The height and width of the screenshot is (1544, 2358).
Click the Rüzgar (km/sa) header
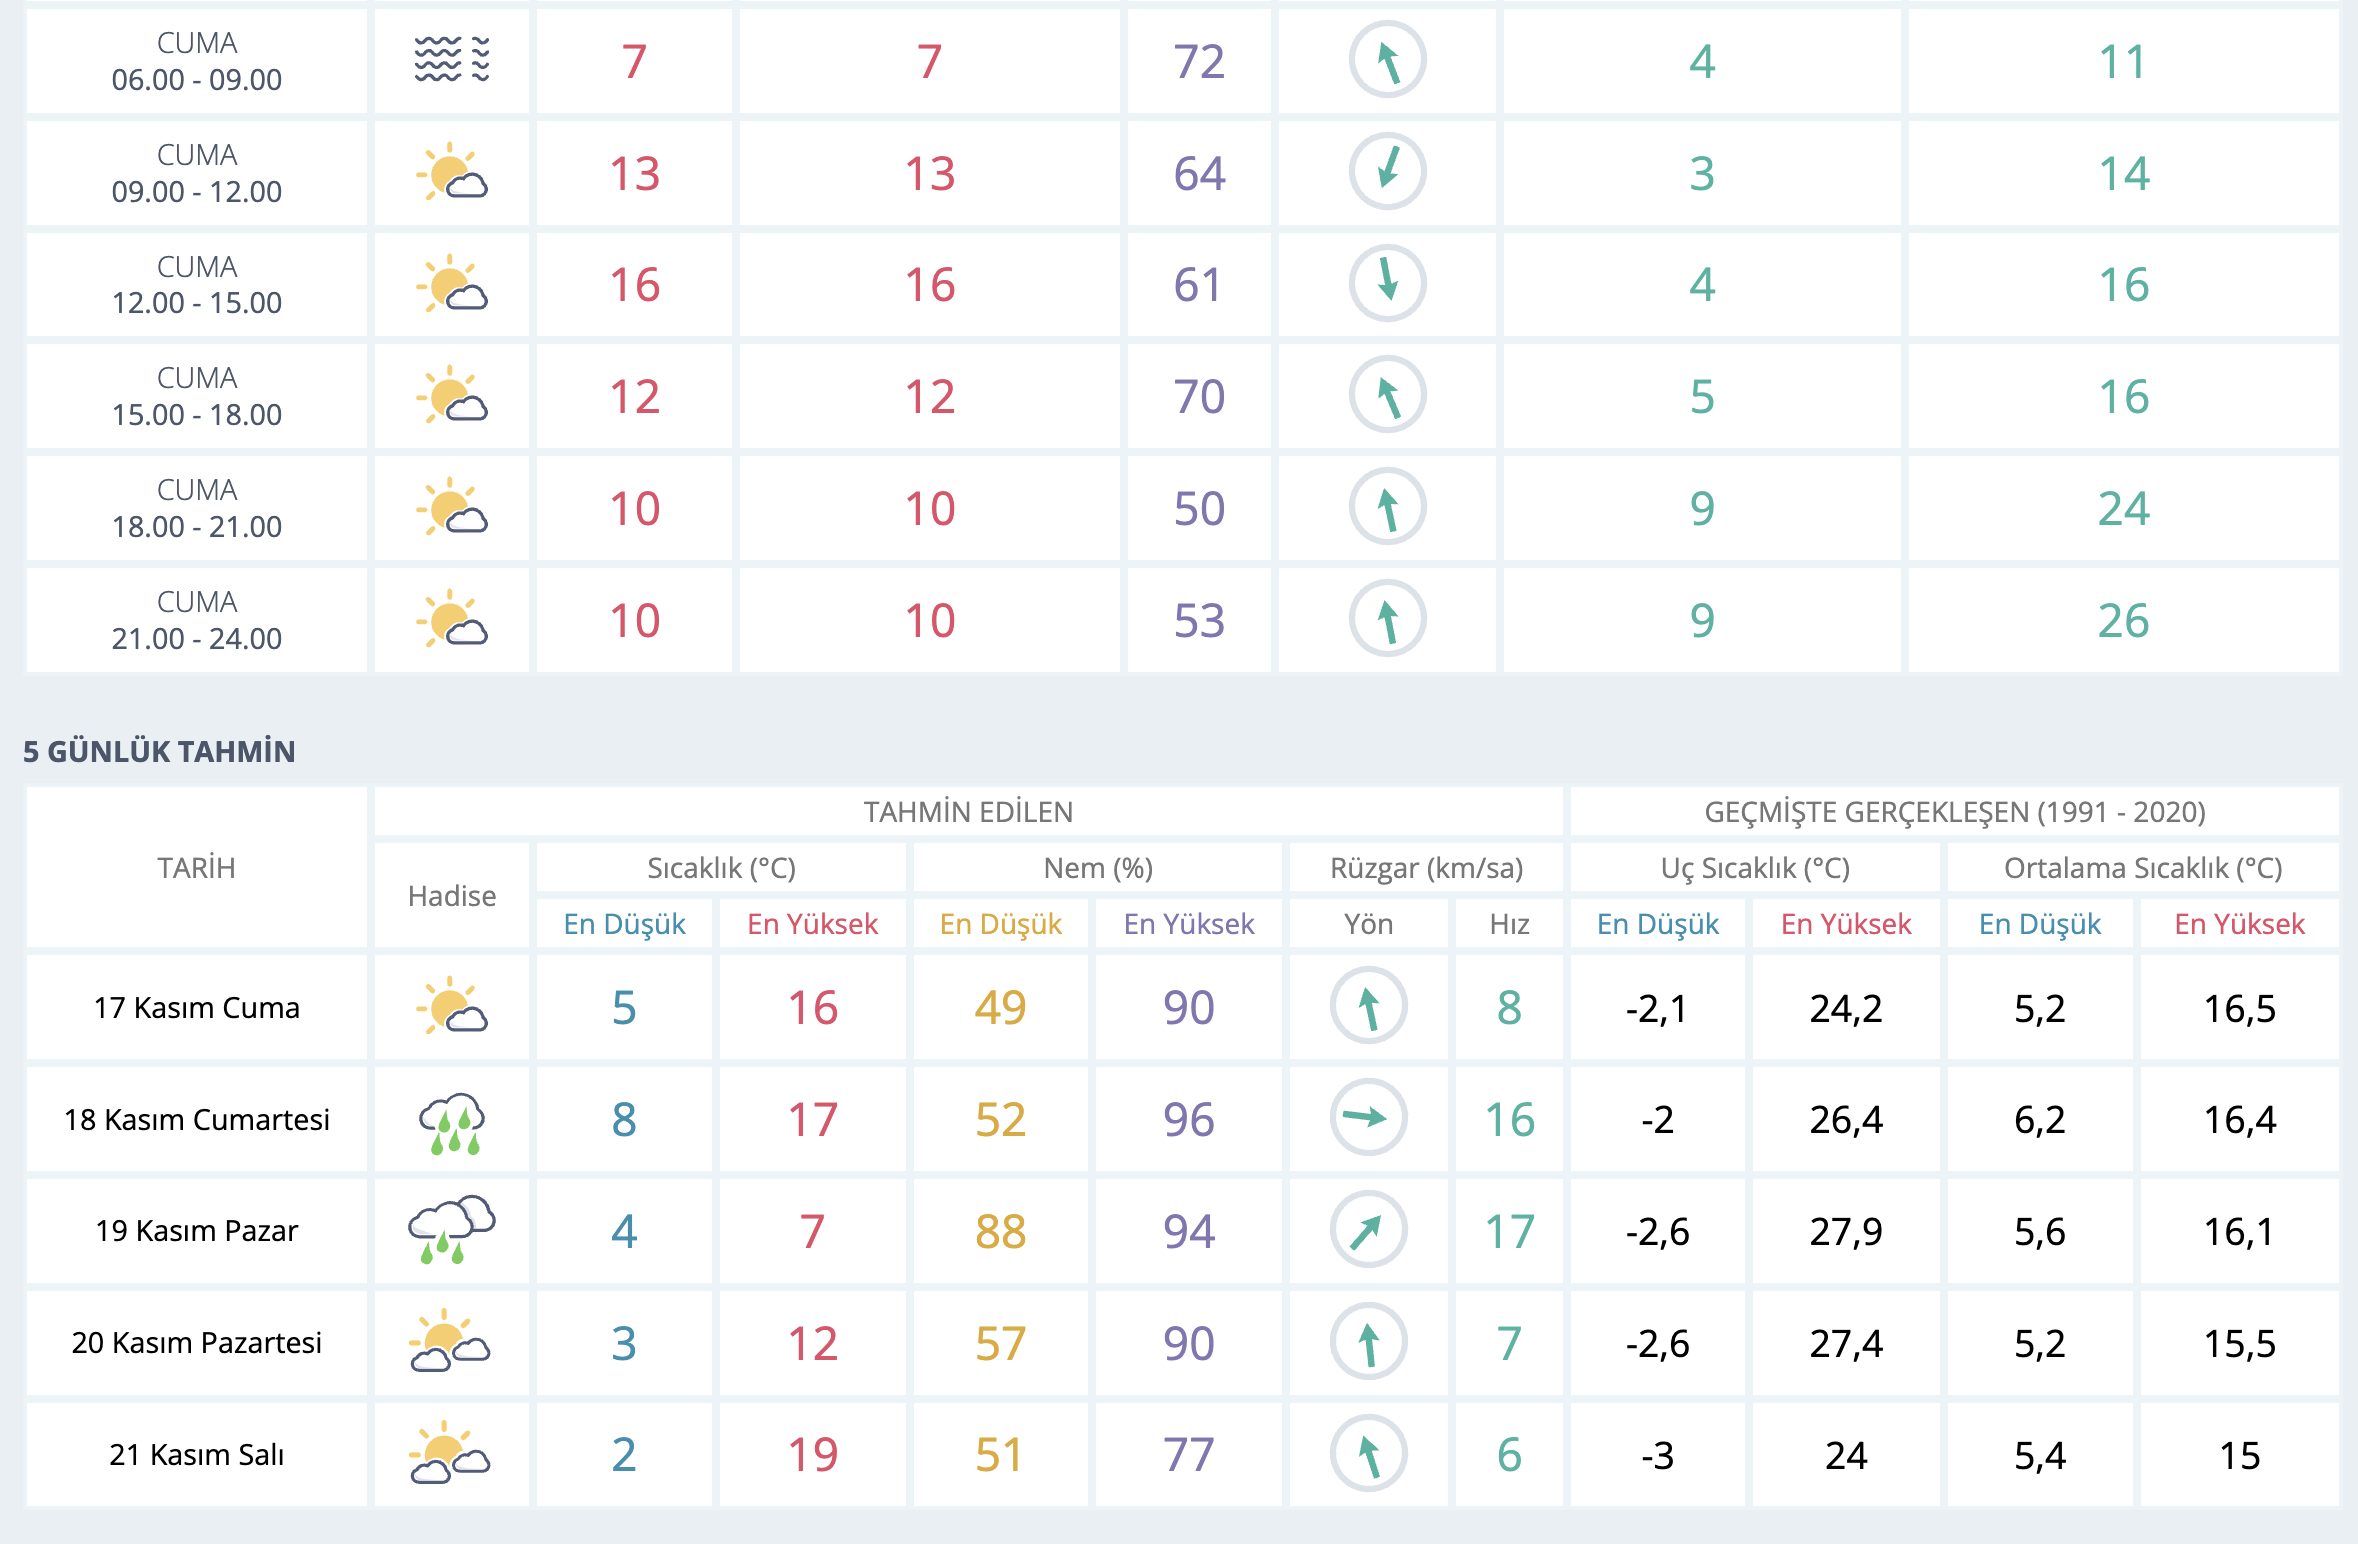pyautogui.click(x=1426, y=867)
